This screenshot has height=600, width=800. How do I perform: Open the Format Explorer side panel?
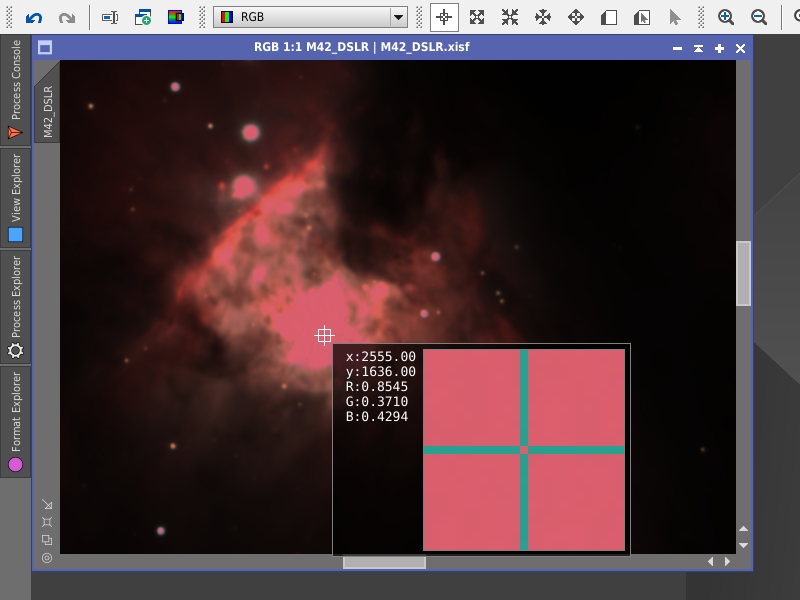click(15, 421)
